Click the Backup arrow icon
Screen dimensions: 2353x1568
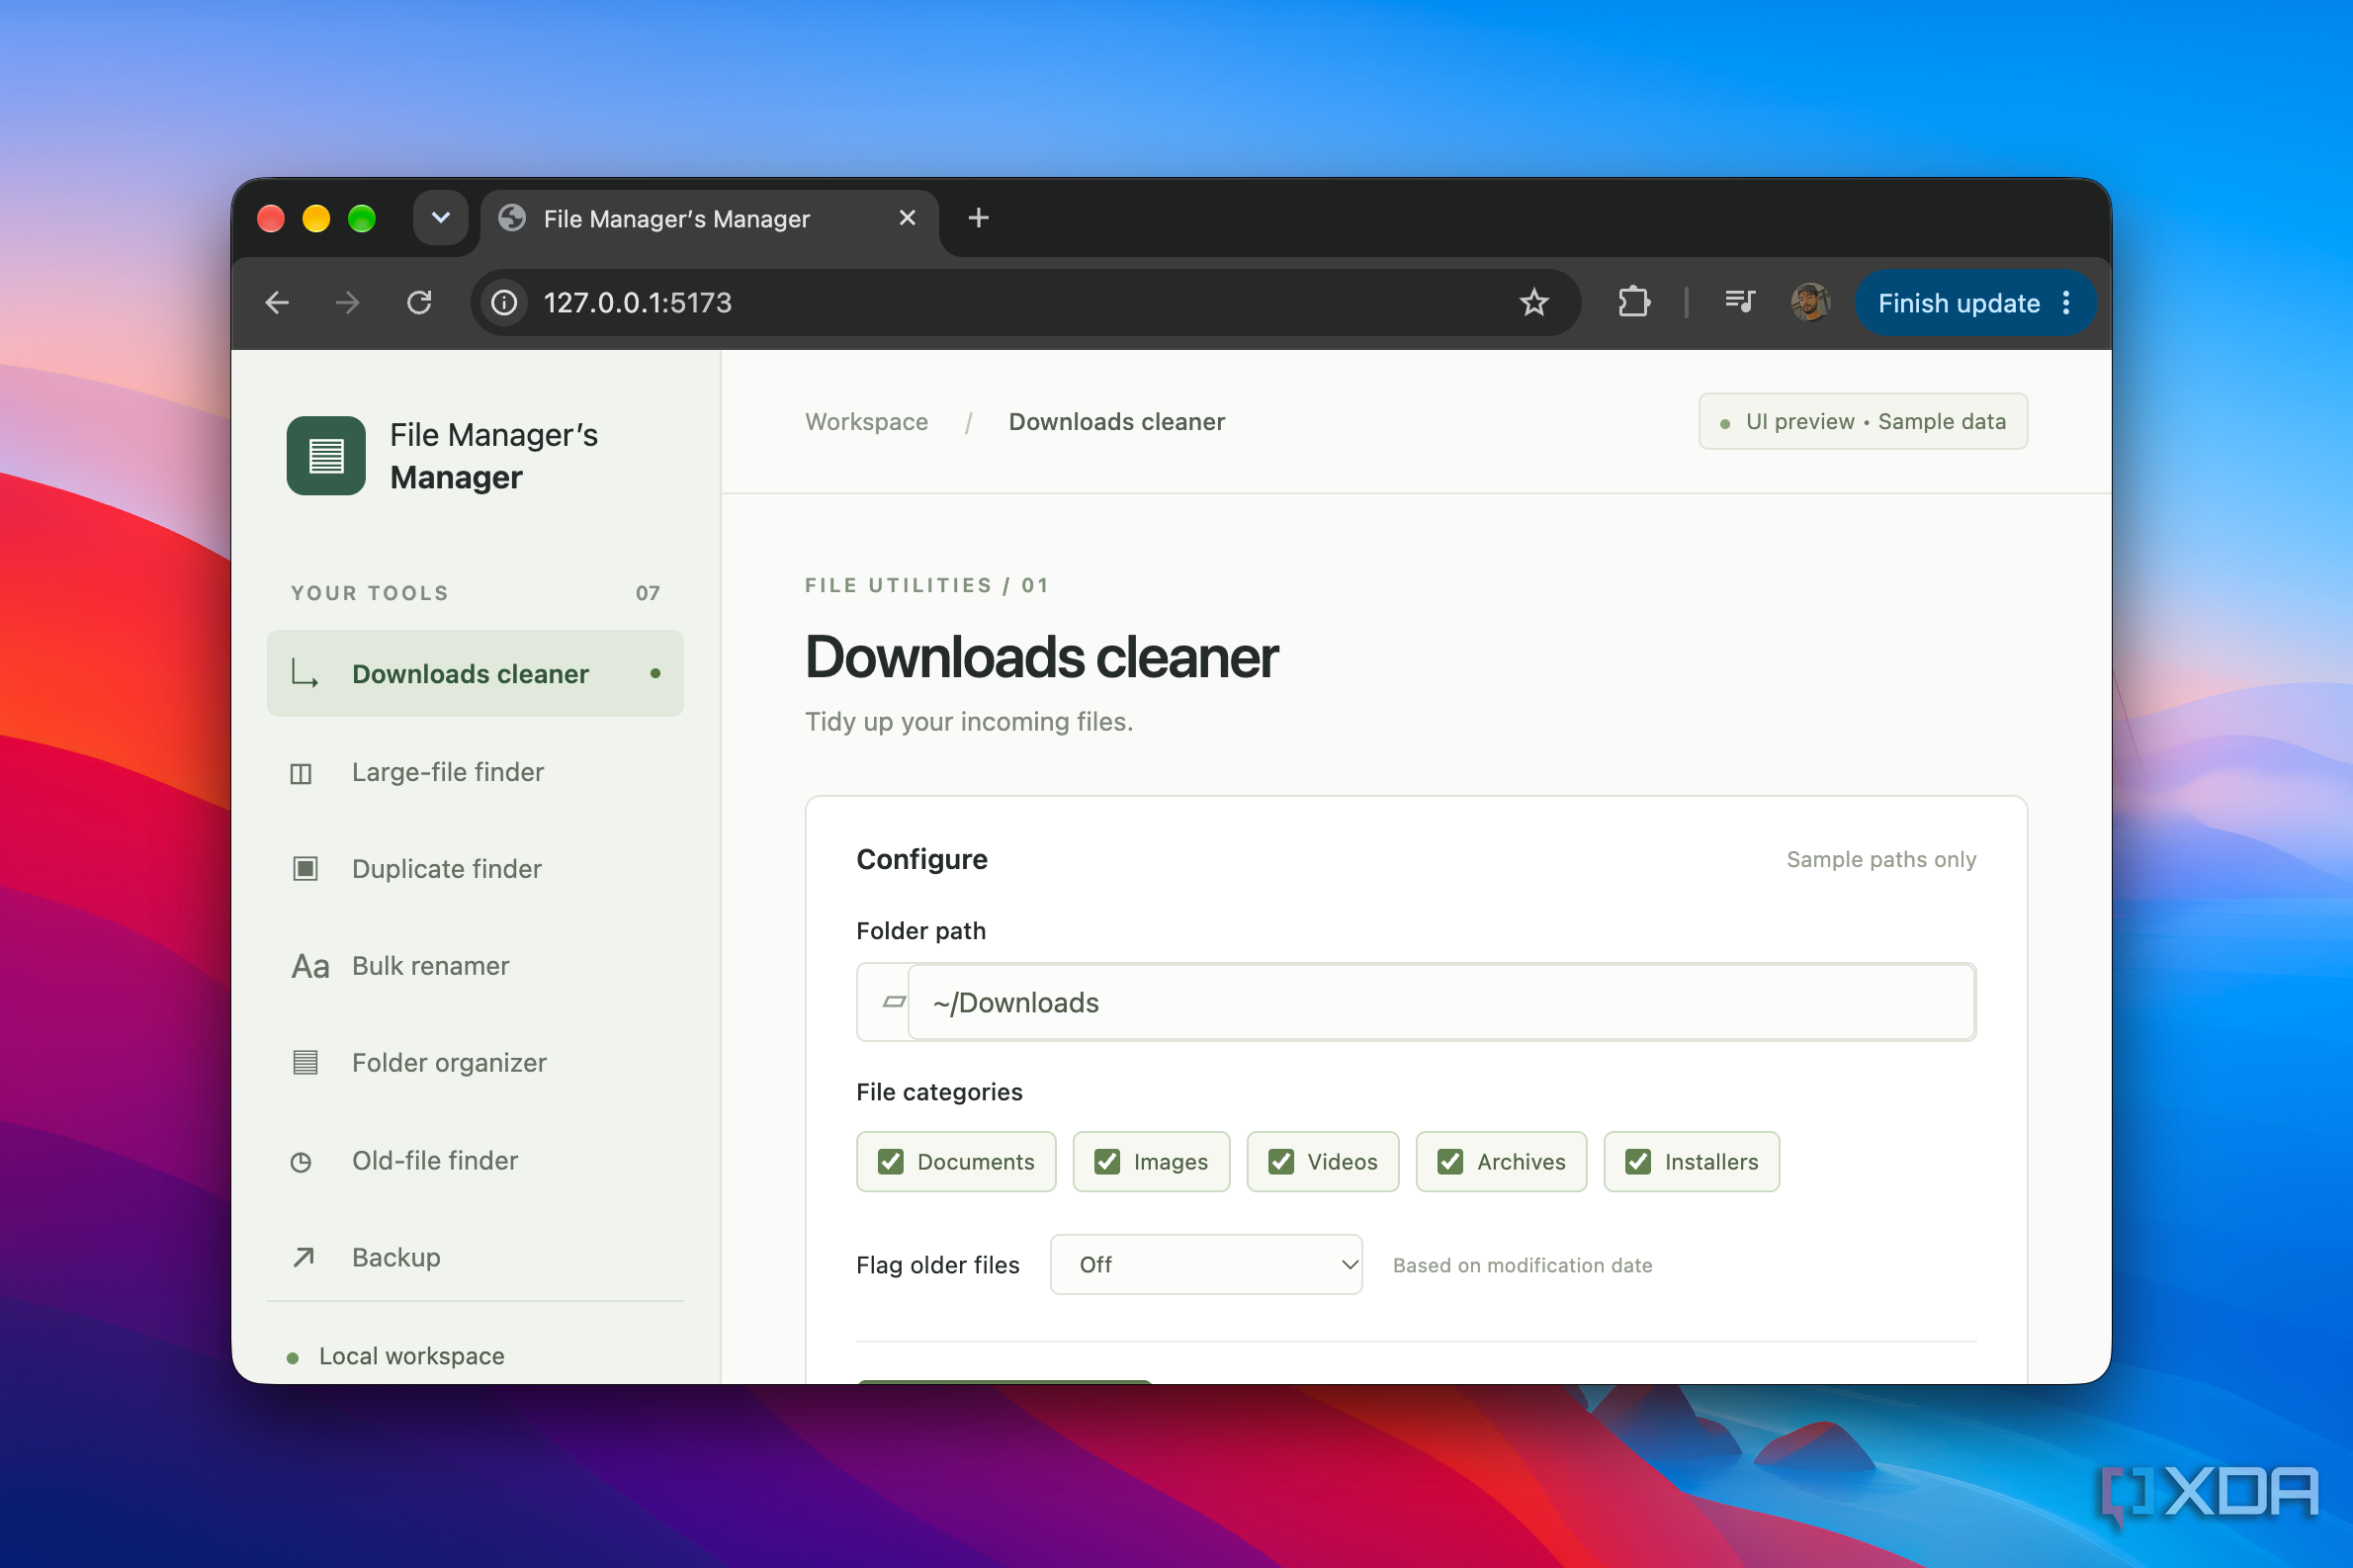click(x=304, y=1257)
